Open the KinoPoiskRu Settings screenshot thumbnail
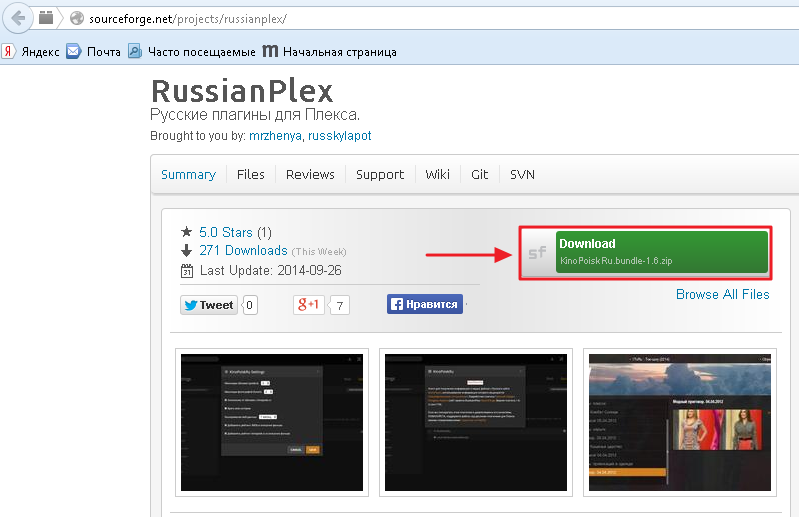Screen dimensions: 799x517 click(272, 422)
